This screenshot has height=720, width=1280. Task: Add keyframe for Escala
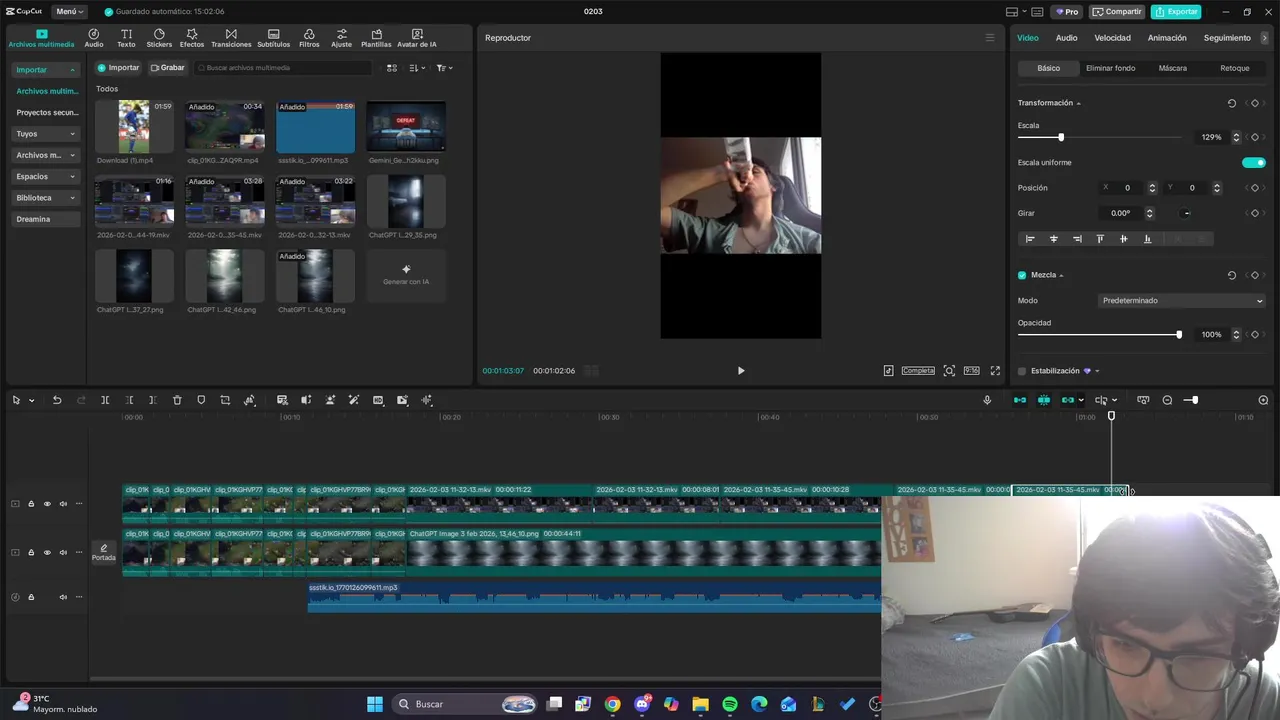pyautogui.click(x=1255, y=137)
